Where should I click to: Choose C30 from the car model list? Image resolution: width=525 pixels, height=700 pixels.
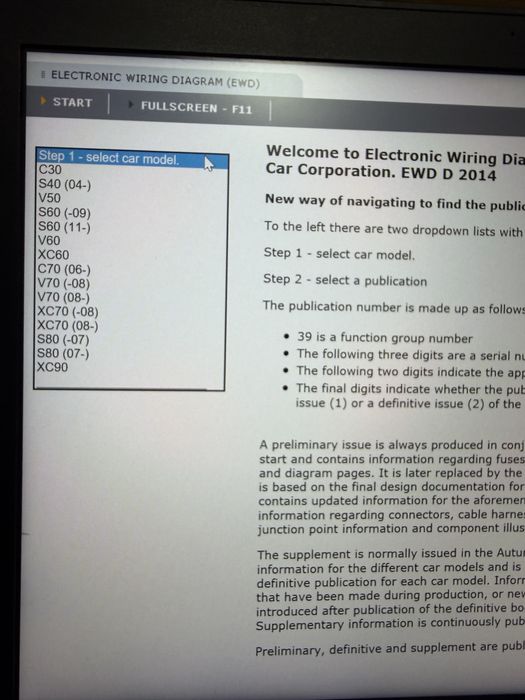(132, 170)
